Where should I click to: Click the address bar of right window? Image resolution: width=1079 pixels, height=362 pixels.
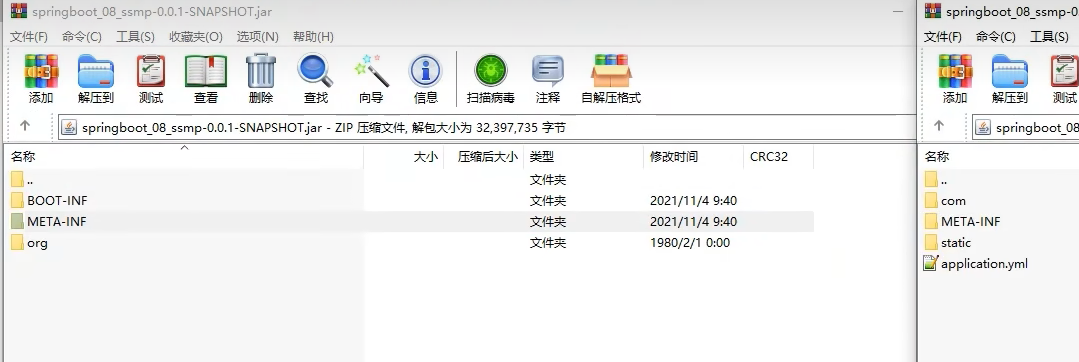(x=1025, y=127)
